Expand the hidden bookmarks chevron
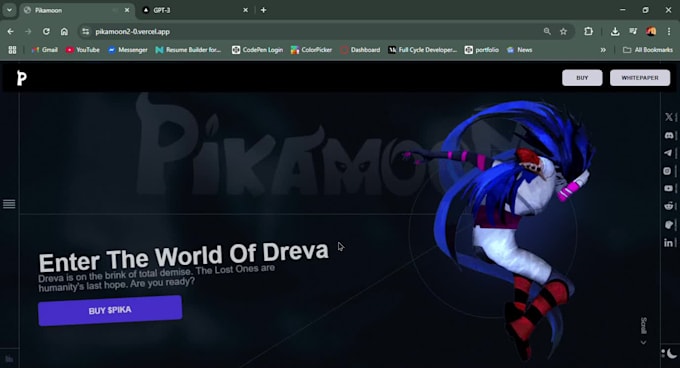This screenshot has width=680, height=368. click(x=603, y=50)
